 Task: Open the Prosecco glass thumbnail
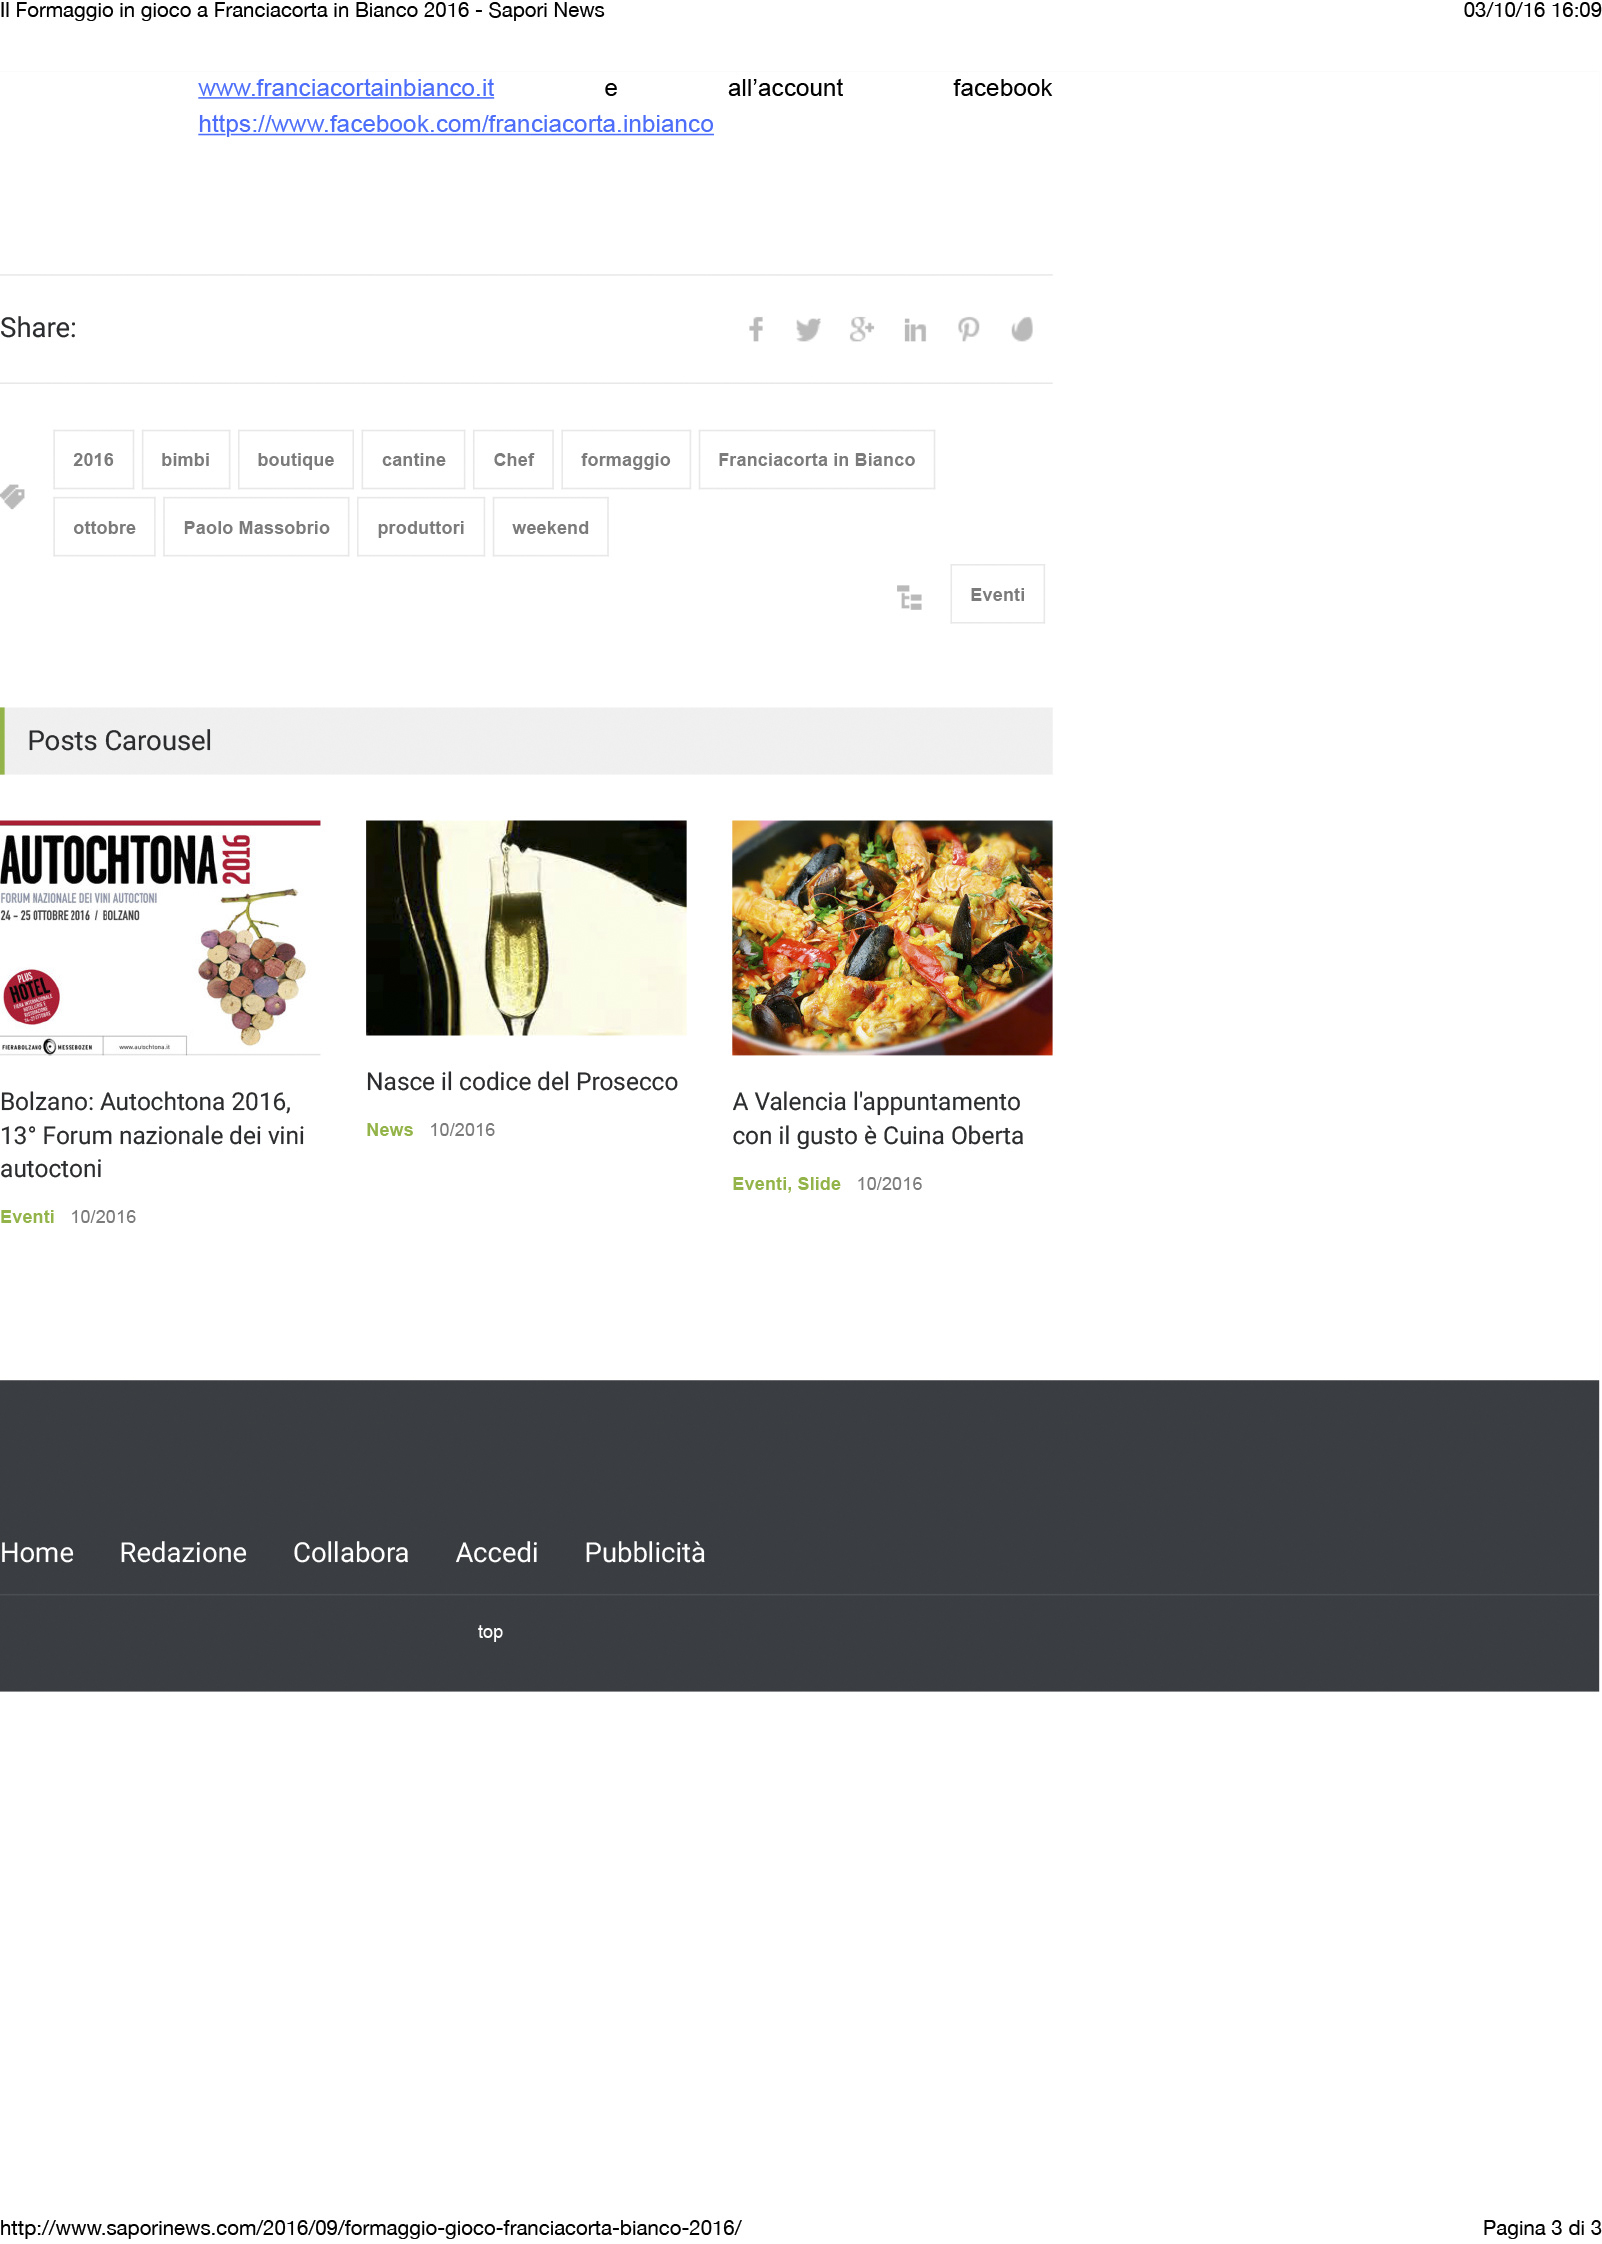tap(526, 928)
